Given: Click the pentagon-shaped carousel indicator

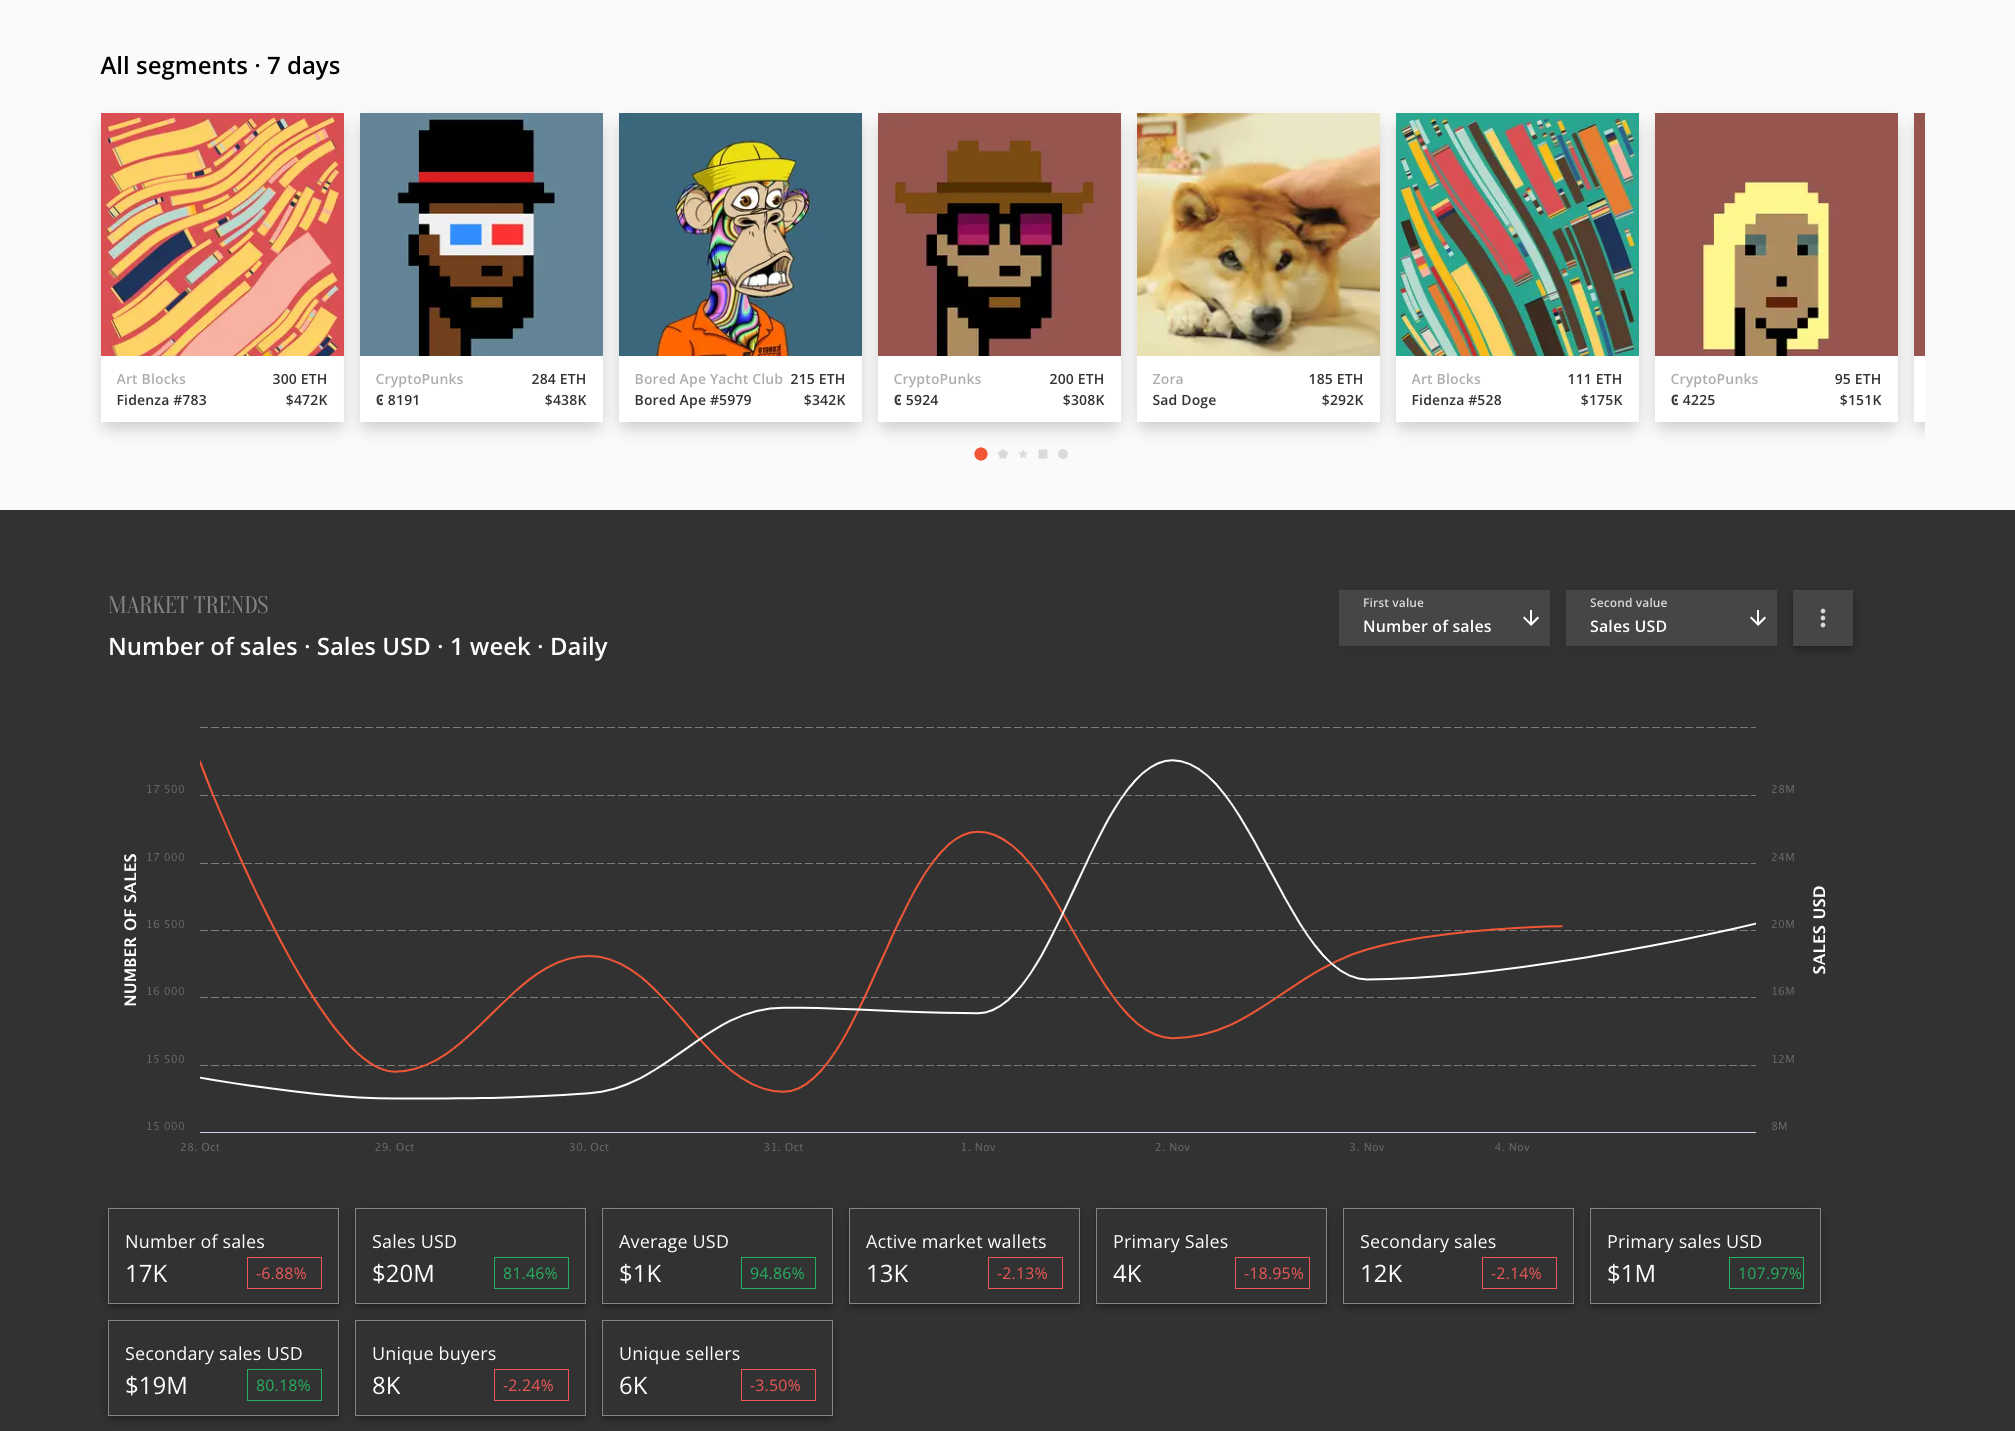Looking at the screenshot, I should [x=1003, y=454].
